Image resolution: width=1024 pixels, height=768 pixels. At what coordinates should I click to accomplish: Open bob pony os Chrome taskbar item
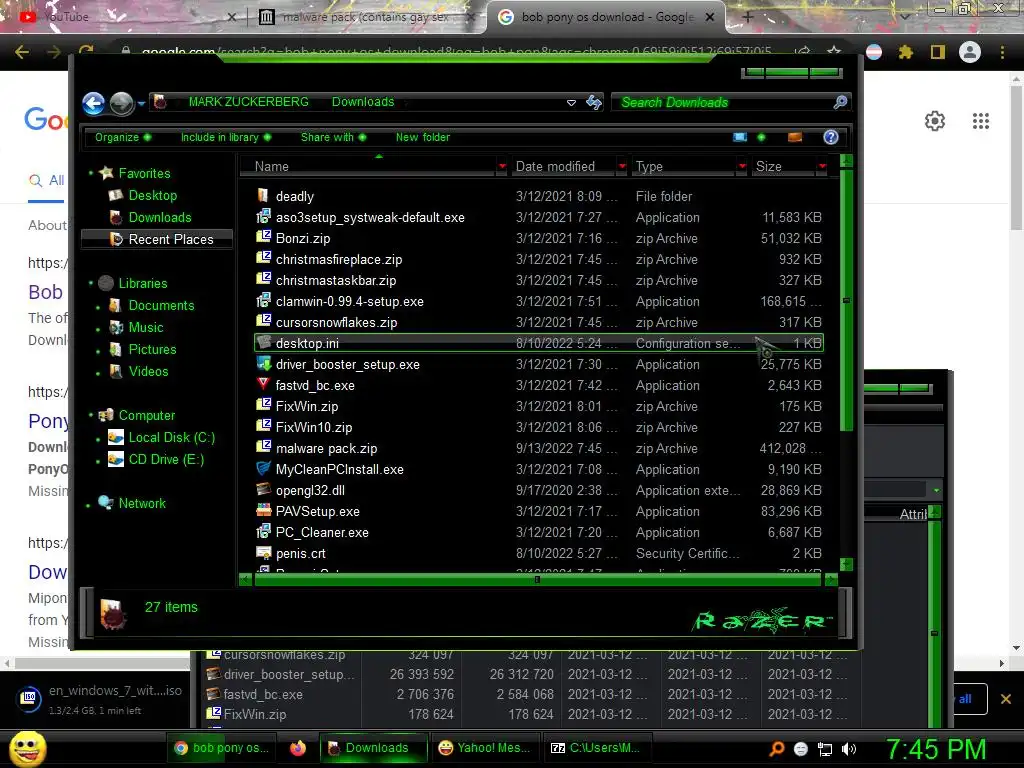(x=222, y=748)
